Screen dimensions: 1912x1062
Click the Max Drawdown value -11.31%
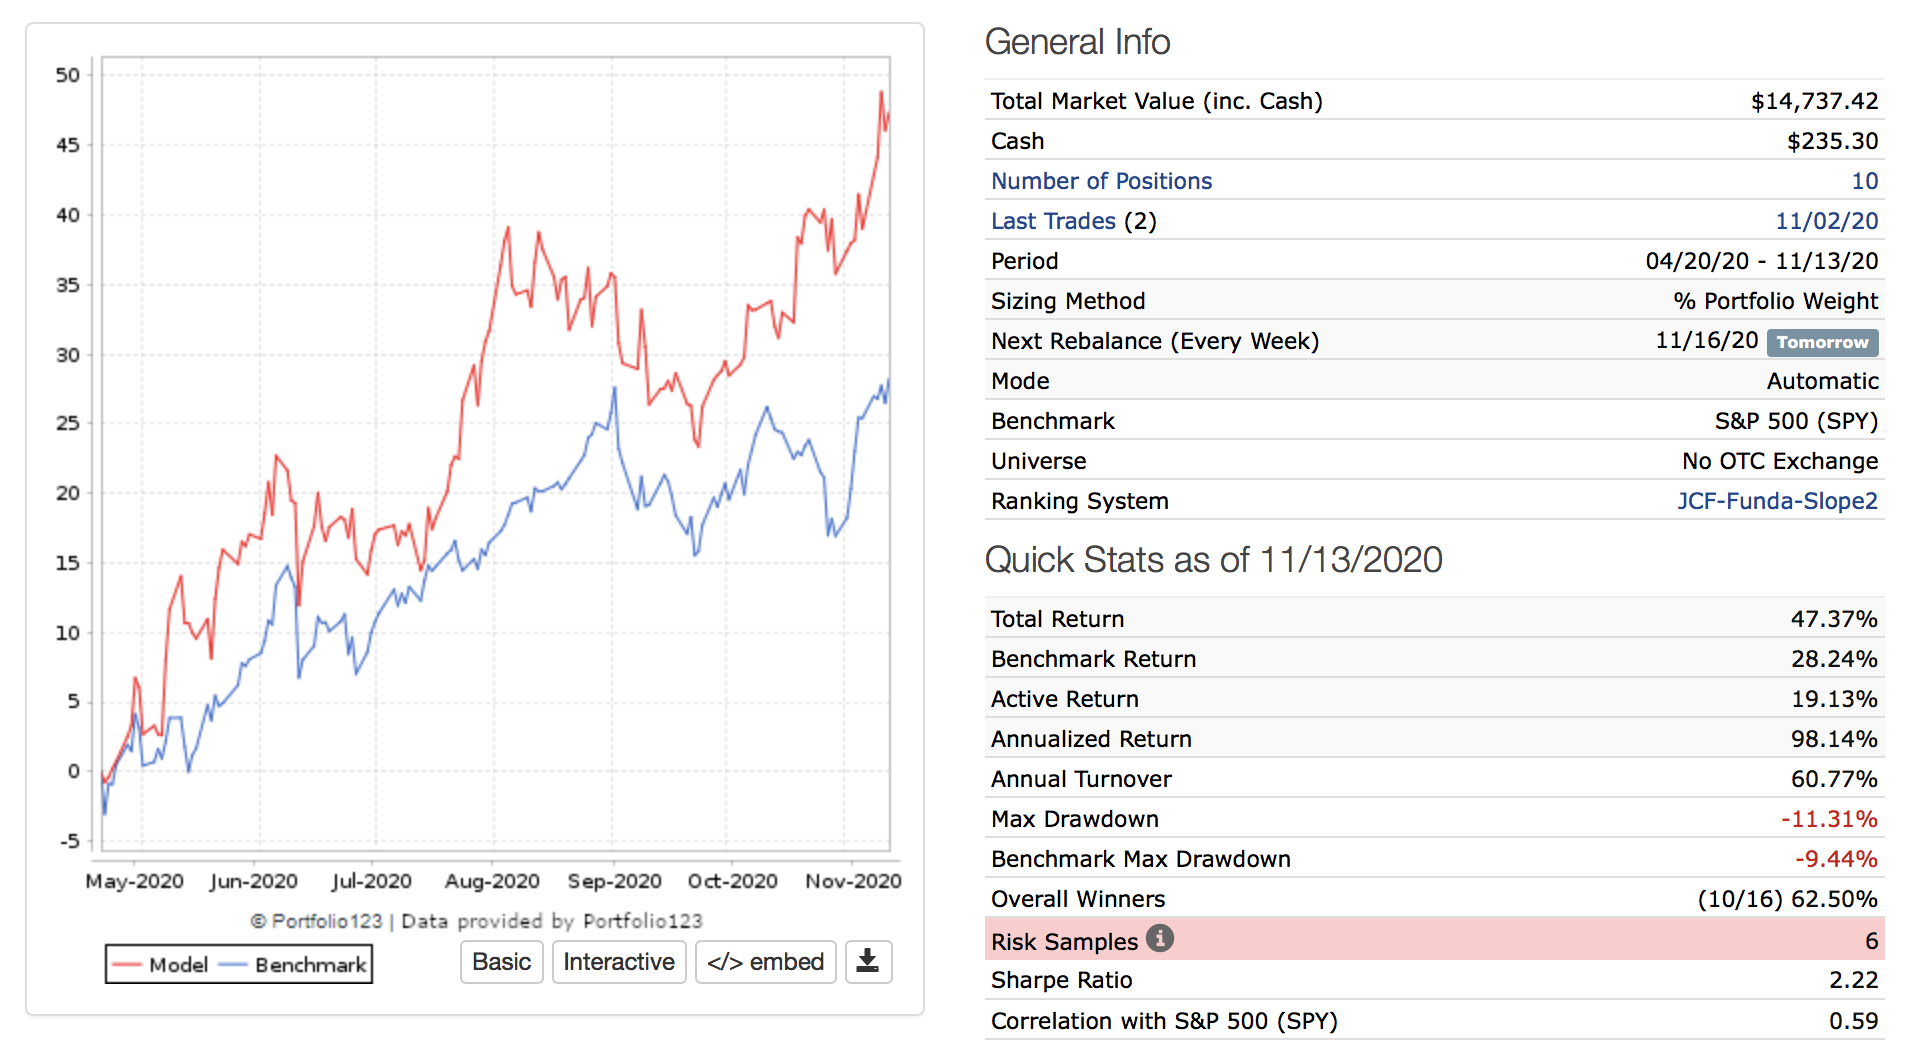point(1828,819)
